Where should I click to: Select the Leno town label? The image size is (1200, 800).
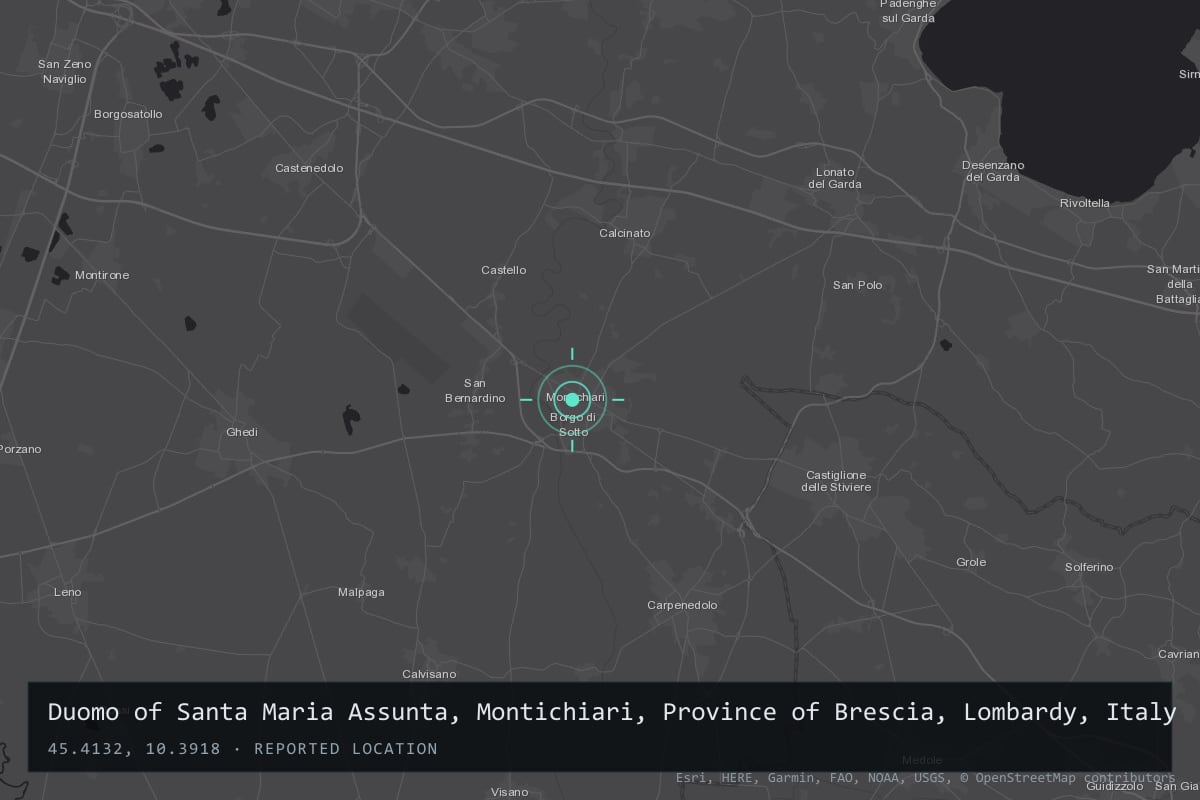pos(67,592)
